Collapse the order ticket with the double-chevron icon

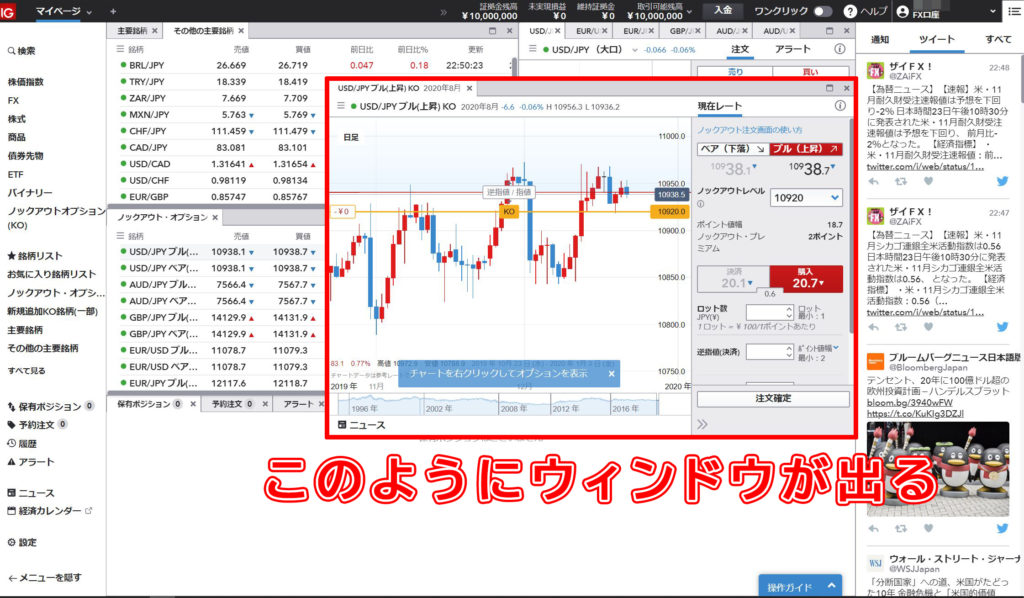[x=702, y=424]
